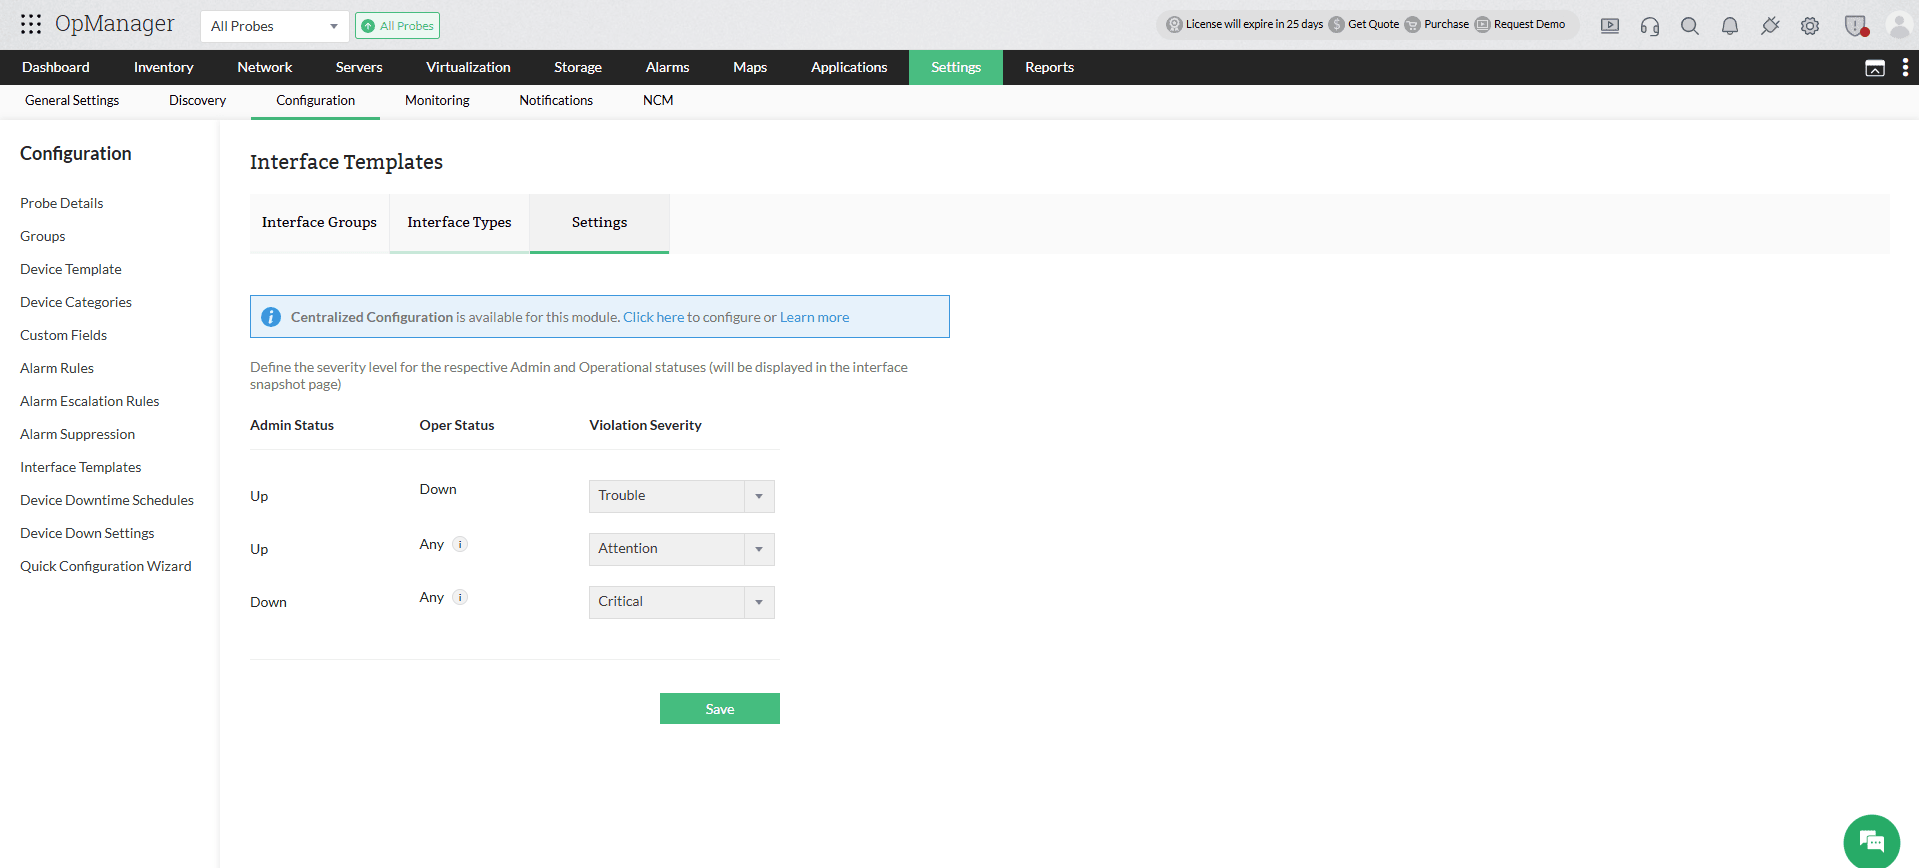This screenshot has width=1919, height=868.
Task: Click the collapse header window icon
Action: tap(1875, 68)
